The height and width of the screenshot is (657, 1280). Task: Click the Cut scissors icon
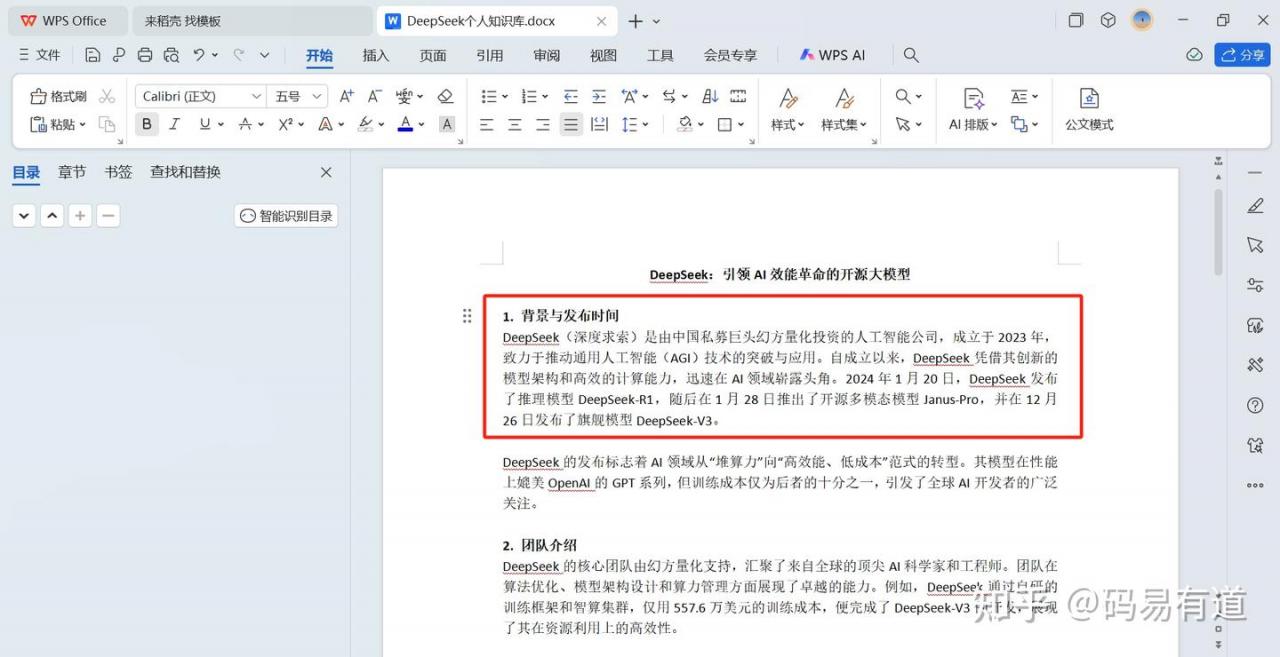[107, 96]
